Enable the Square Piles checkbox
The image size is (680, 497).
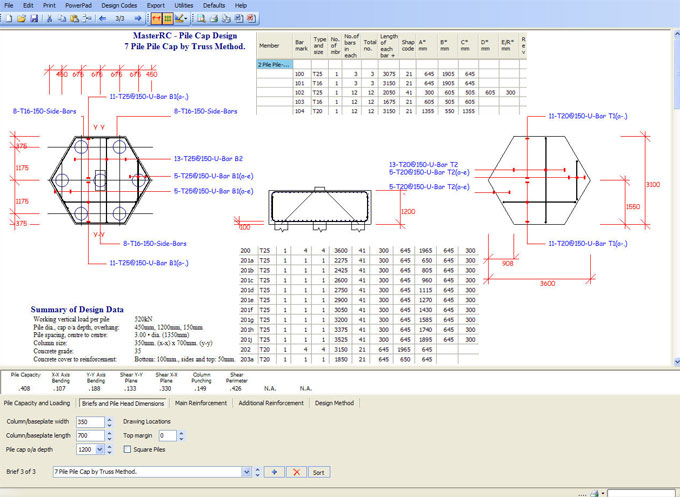[127, 450]
